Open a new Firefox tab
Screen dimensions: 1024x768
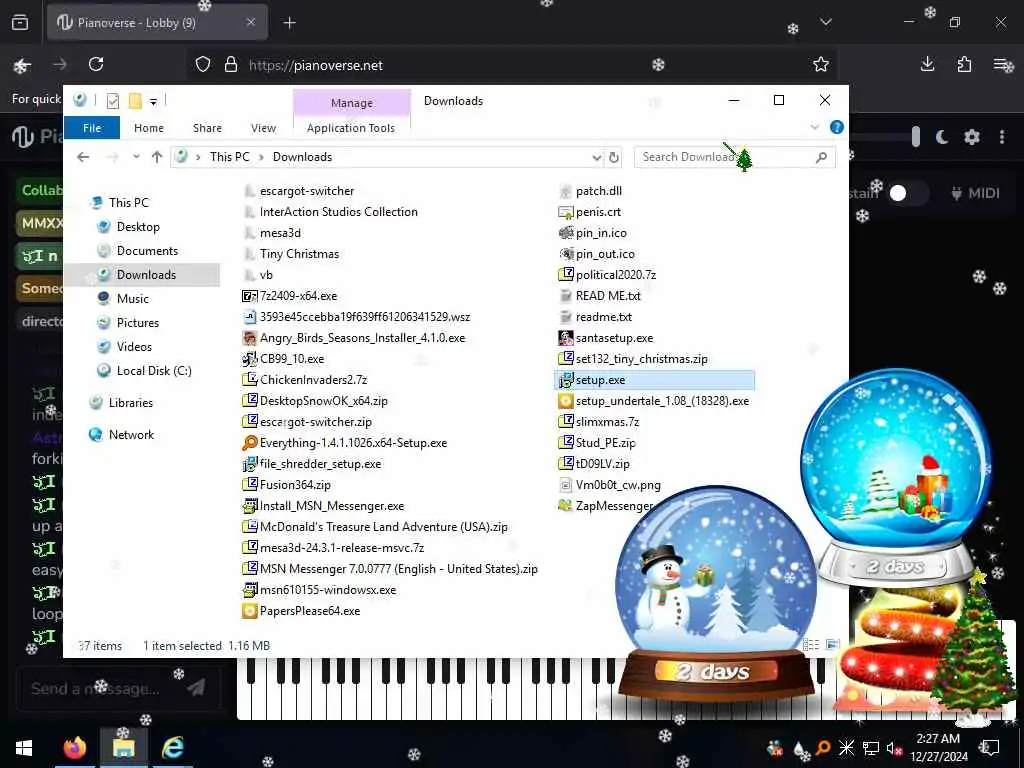pyautogui.click(x=289, y=23)
